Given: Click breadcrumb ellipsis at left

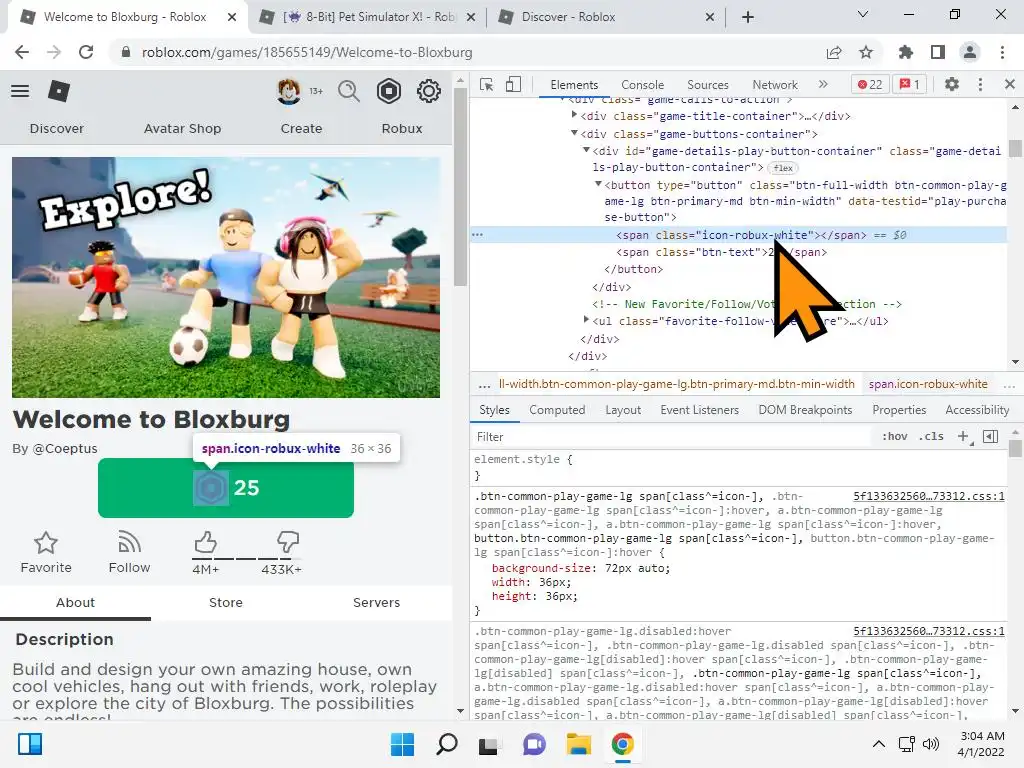Looking at the screenshot, I should click(x=484, y=385).
